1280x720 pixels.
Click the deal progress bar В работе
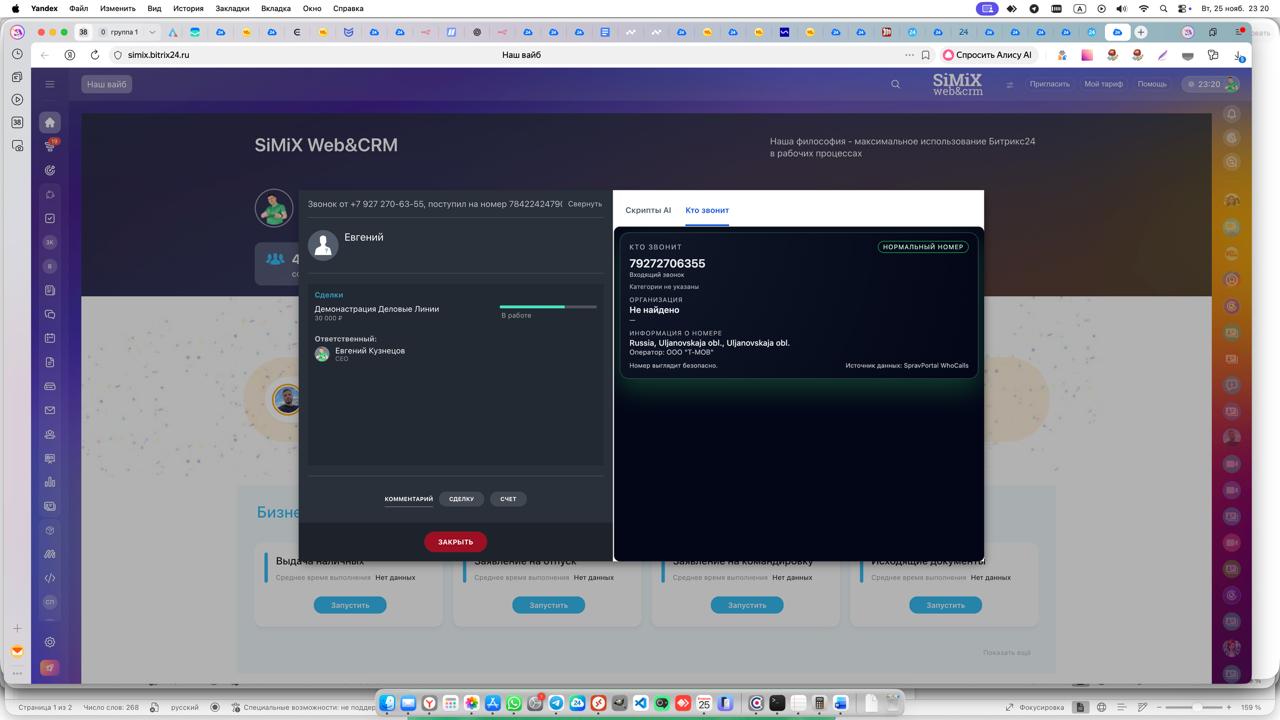548,307
